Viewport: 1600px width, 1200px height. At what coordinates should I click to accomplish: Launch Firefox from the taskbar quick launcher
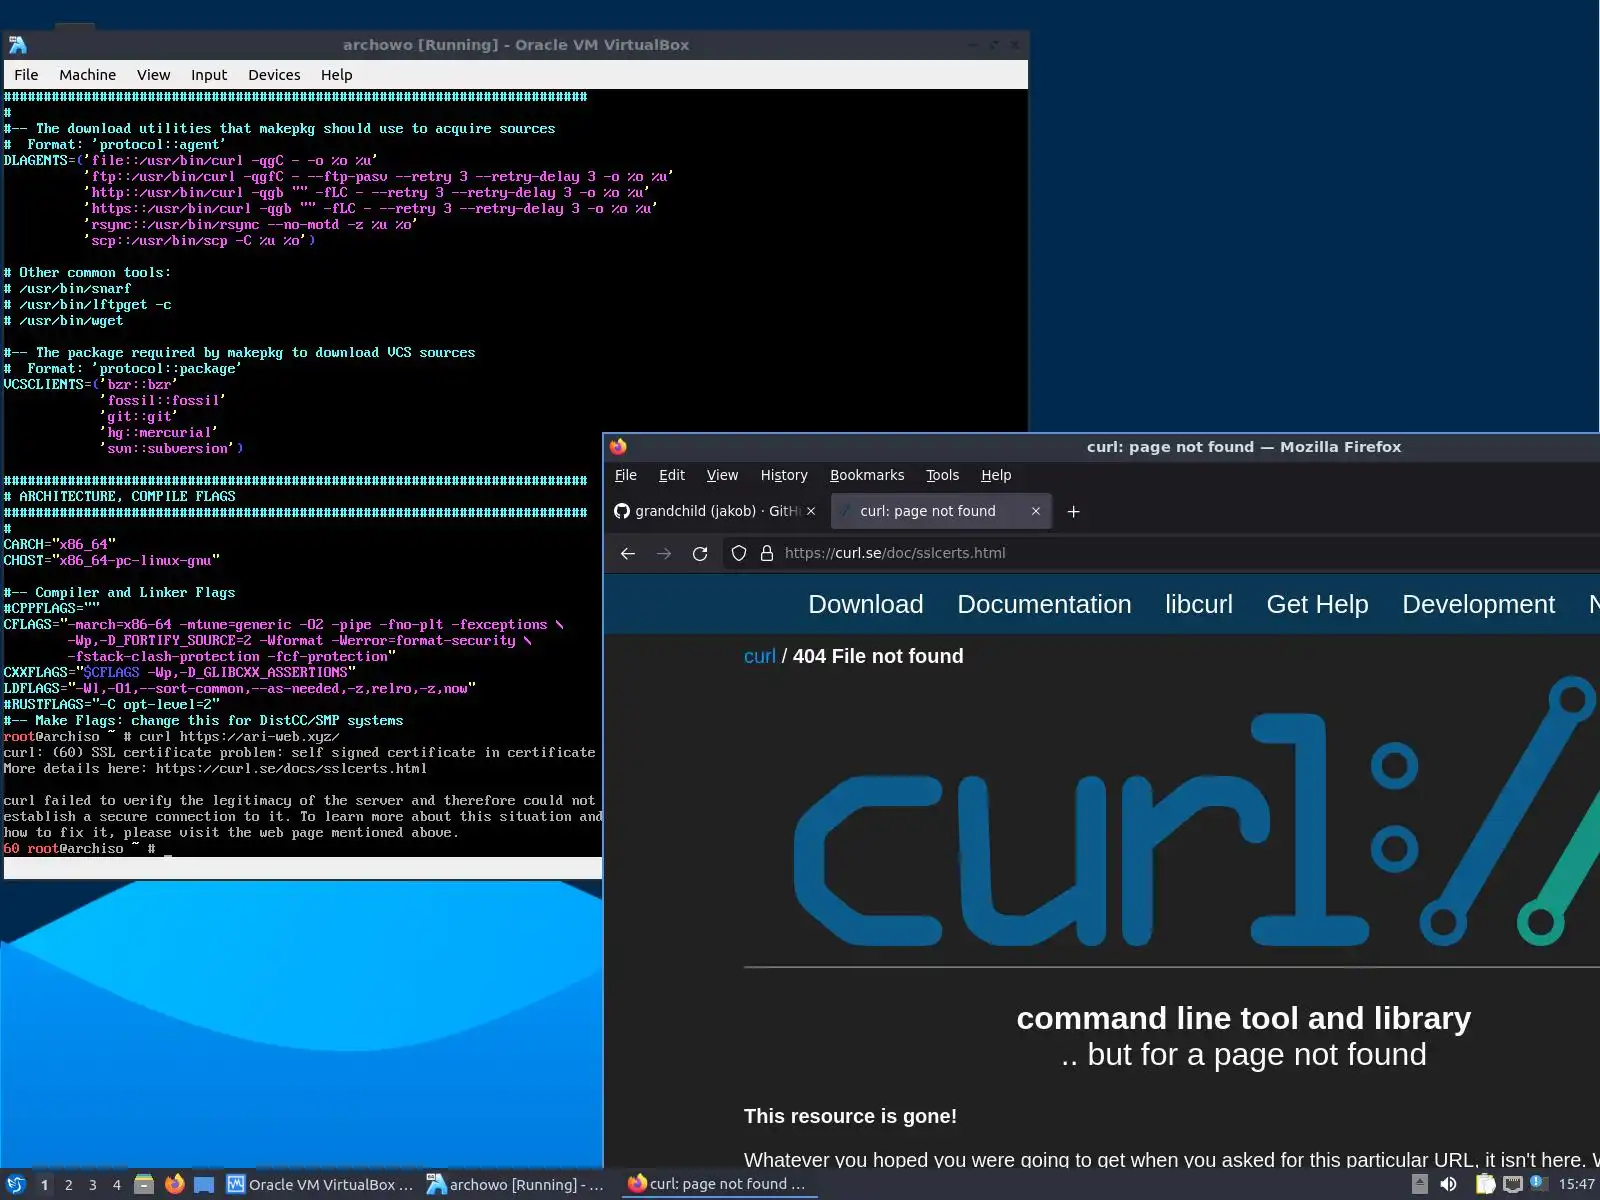tap(175, 1185)
